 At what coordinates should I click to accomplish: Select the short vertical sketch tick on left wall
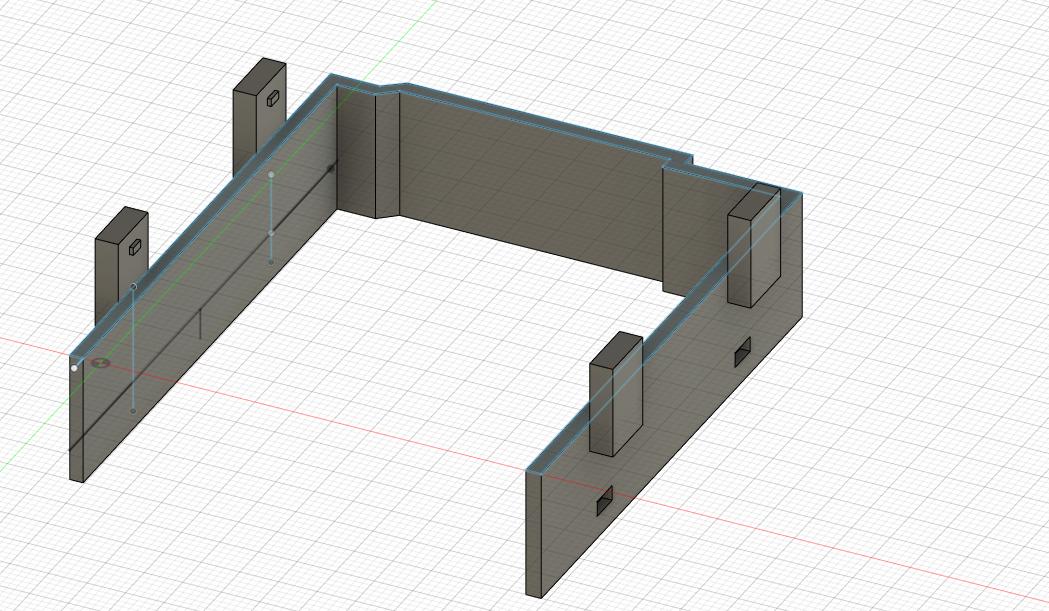[x=200, y=324]
